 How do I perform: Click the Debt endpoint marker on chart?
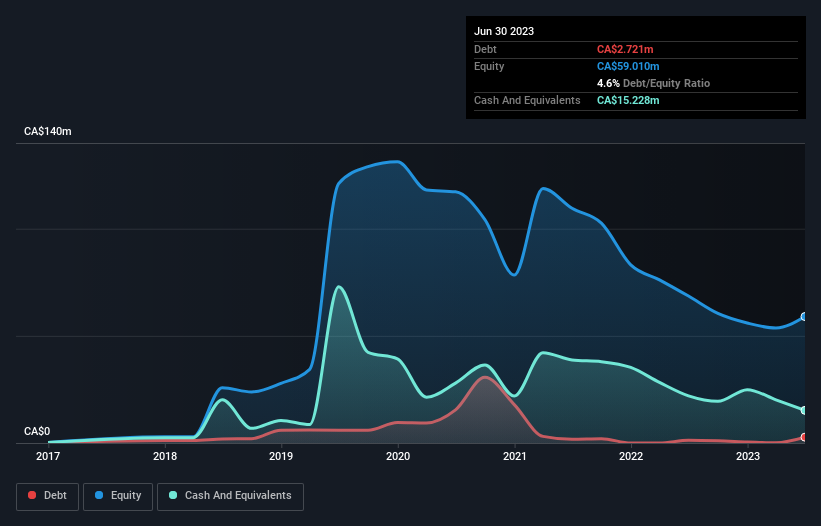click(x=804, y=437)
